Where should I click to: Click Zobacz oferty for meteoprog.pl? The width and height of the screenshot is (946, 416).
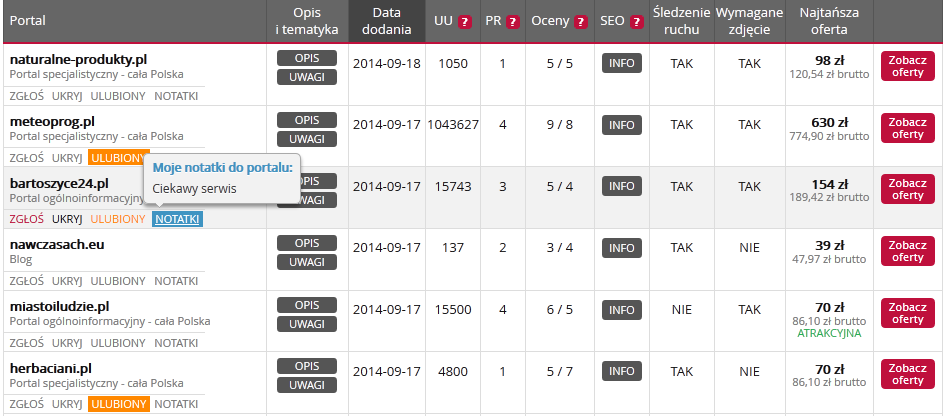coord(908,128)
